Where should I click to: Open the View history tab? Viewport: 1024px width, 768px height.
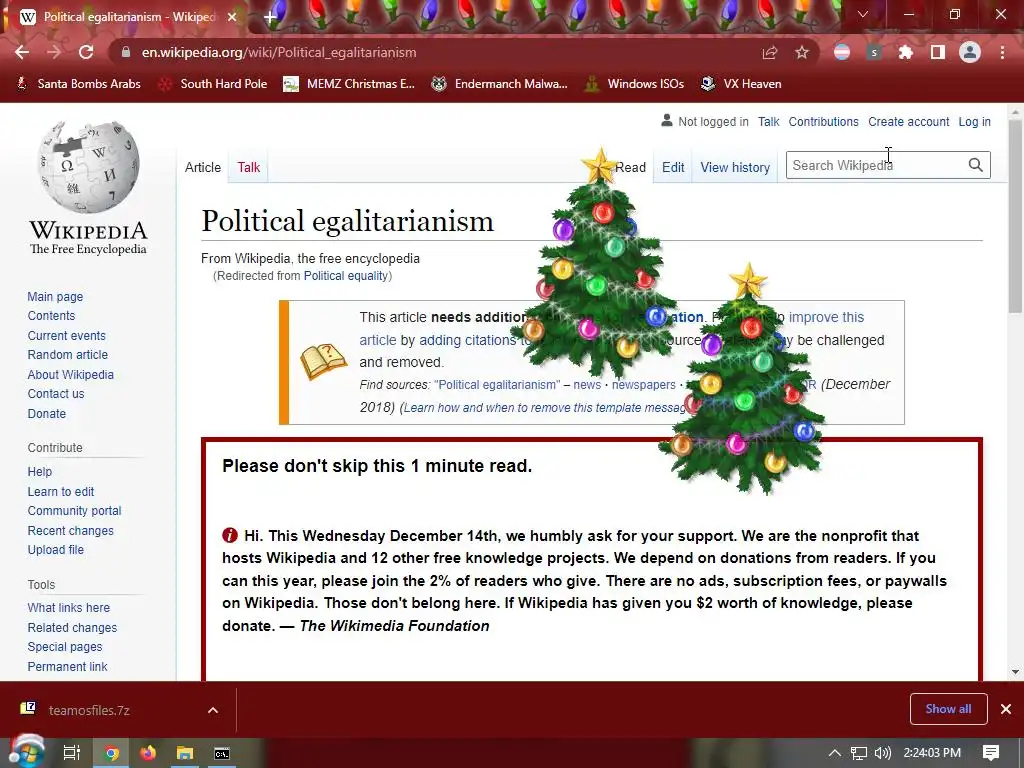pos(735,167)
